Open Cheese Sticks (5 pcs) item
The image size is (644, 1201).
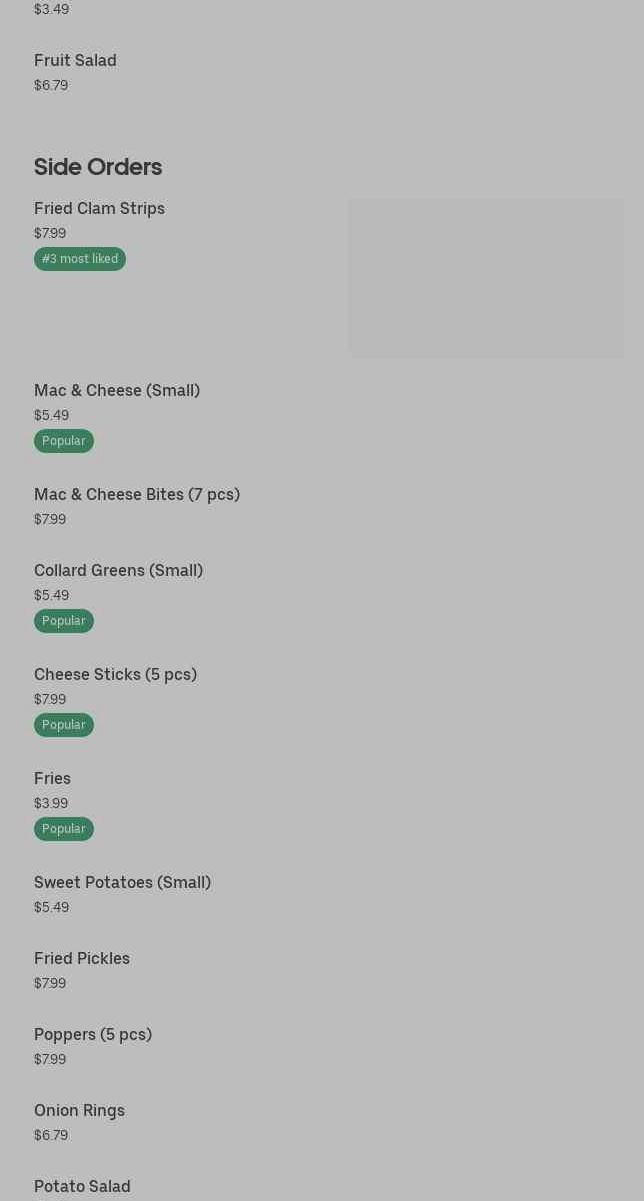tap(115, 675)
